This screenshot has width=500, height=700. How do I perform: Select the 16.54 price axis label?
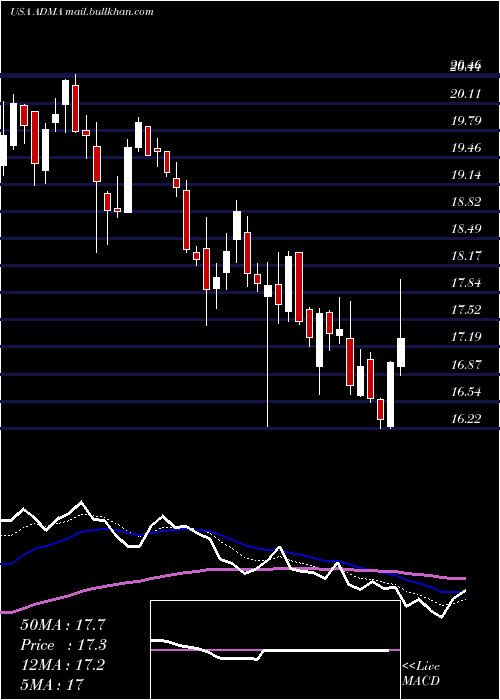point(466,392)
